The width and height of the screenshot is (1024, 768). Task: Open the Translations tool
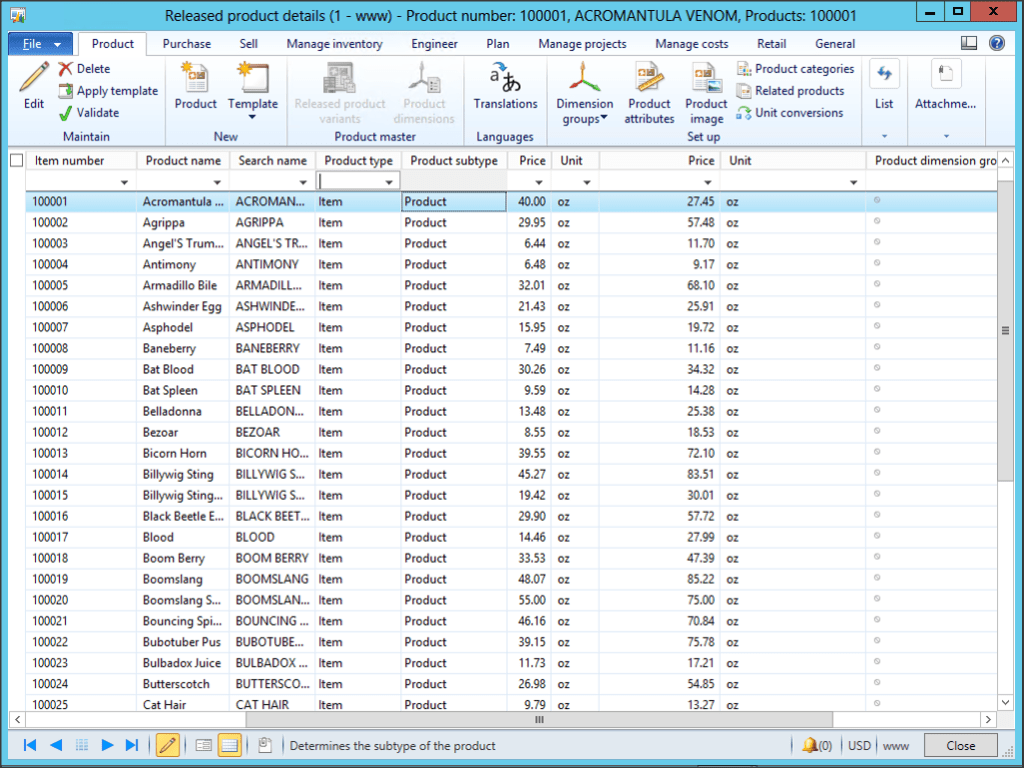tap(505, 90)
